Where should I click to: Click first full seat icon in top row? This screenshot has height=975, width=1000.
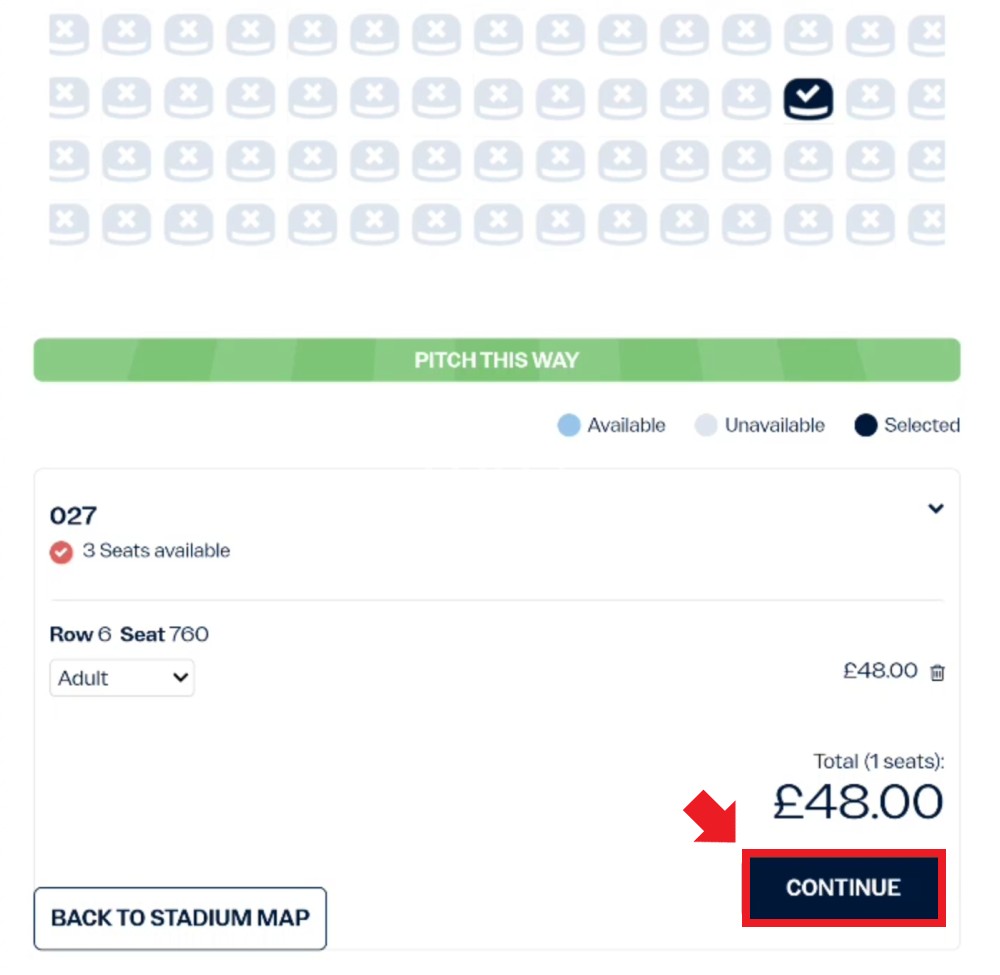point(126,34)
